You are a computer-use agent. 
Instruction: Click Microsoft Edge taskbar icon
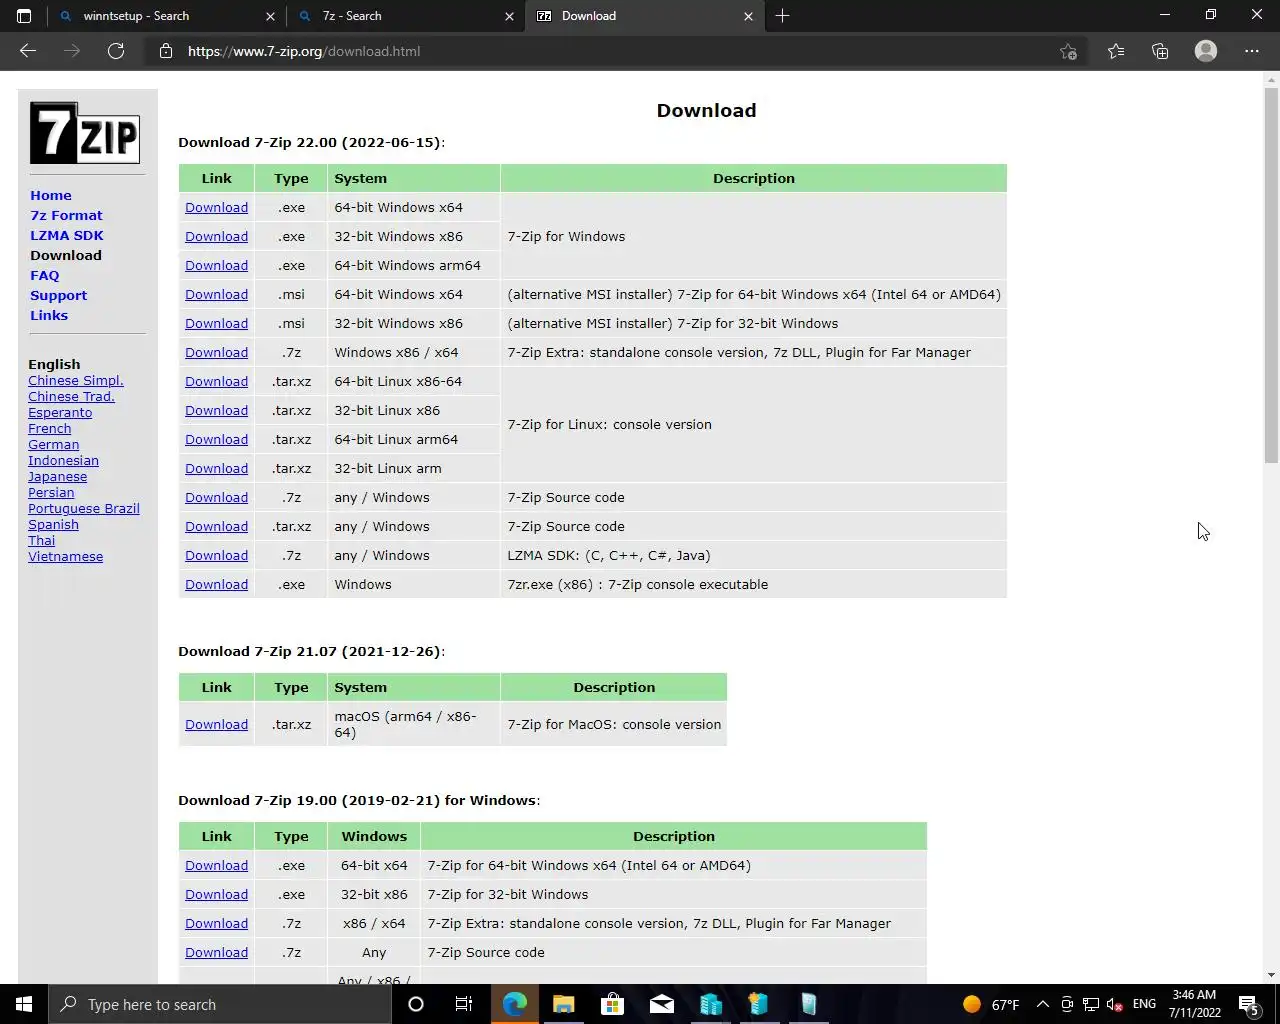[515, 1004]
